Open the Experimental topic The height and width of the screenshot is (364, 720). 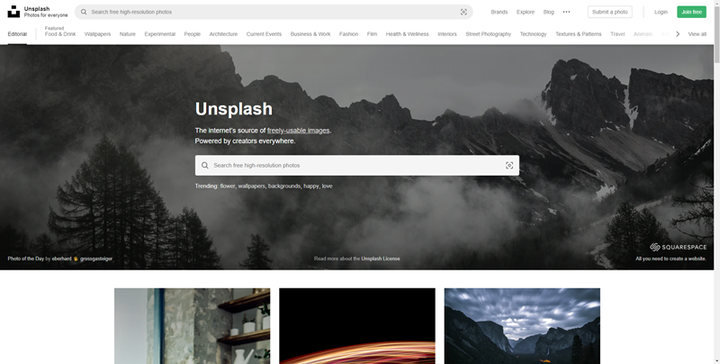point(160,34)
